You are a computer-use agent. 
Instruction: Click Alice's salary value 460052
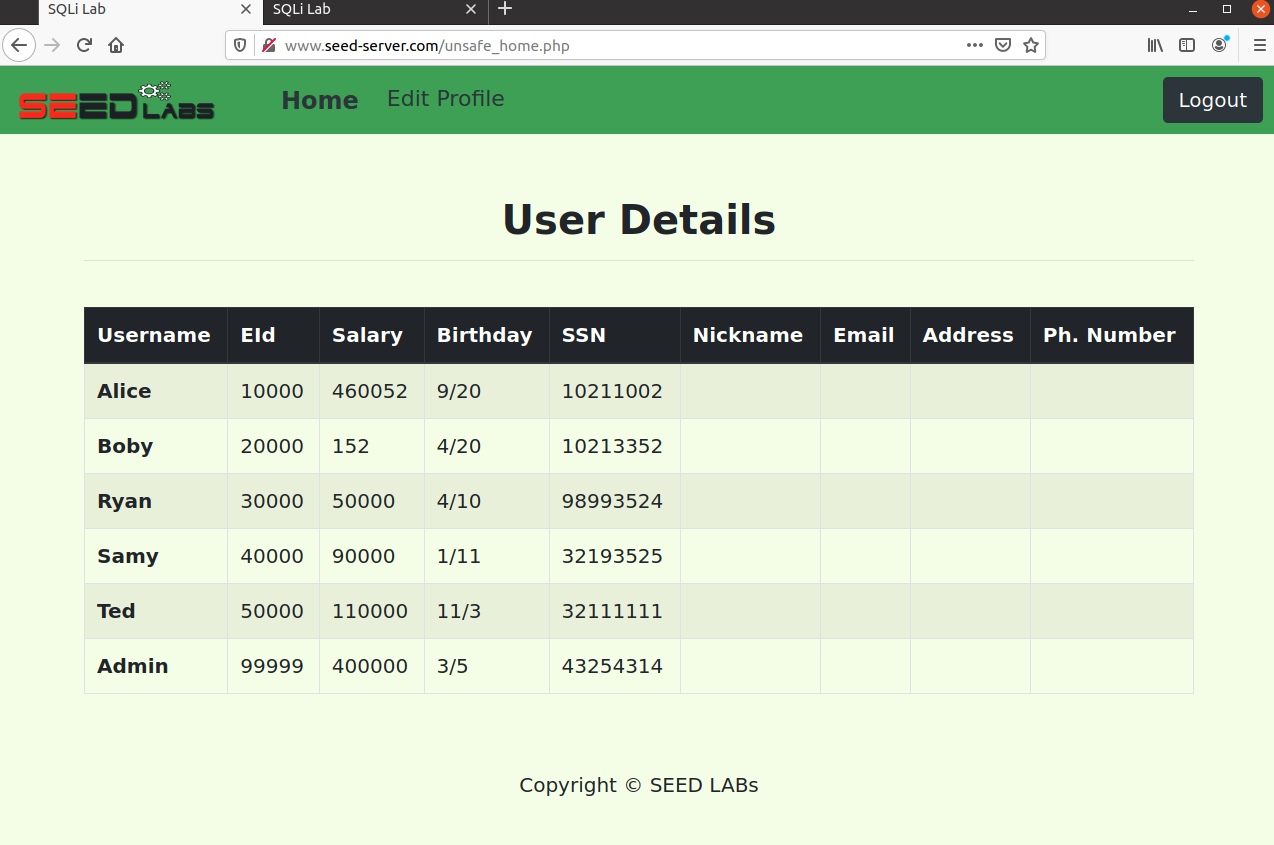(x=370, y=391)
